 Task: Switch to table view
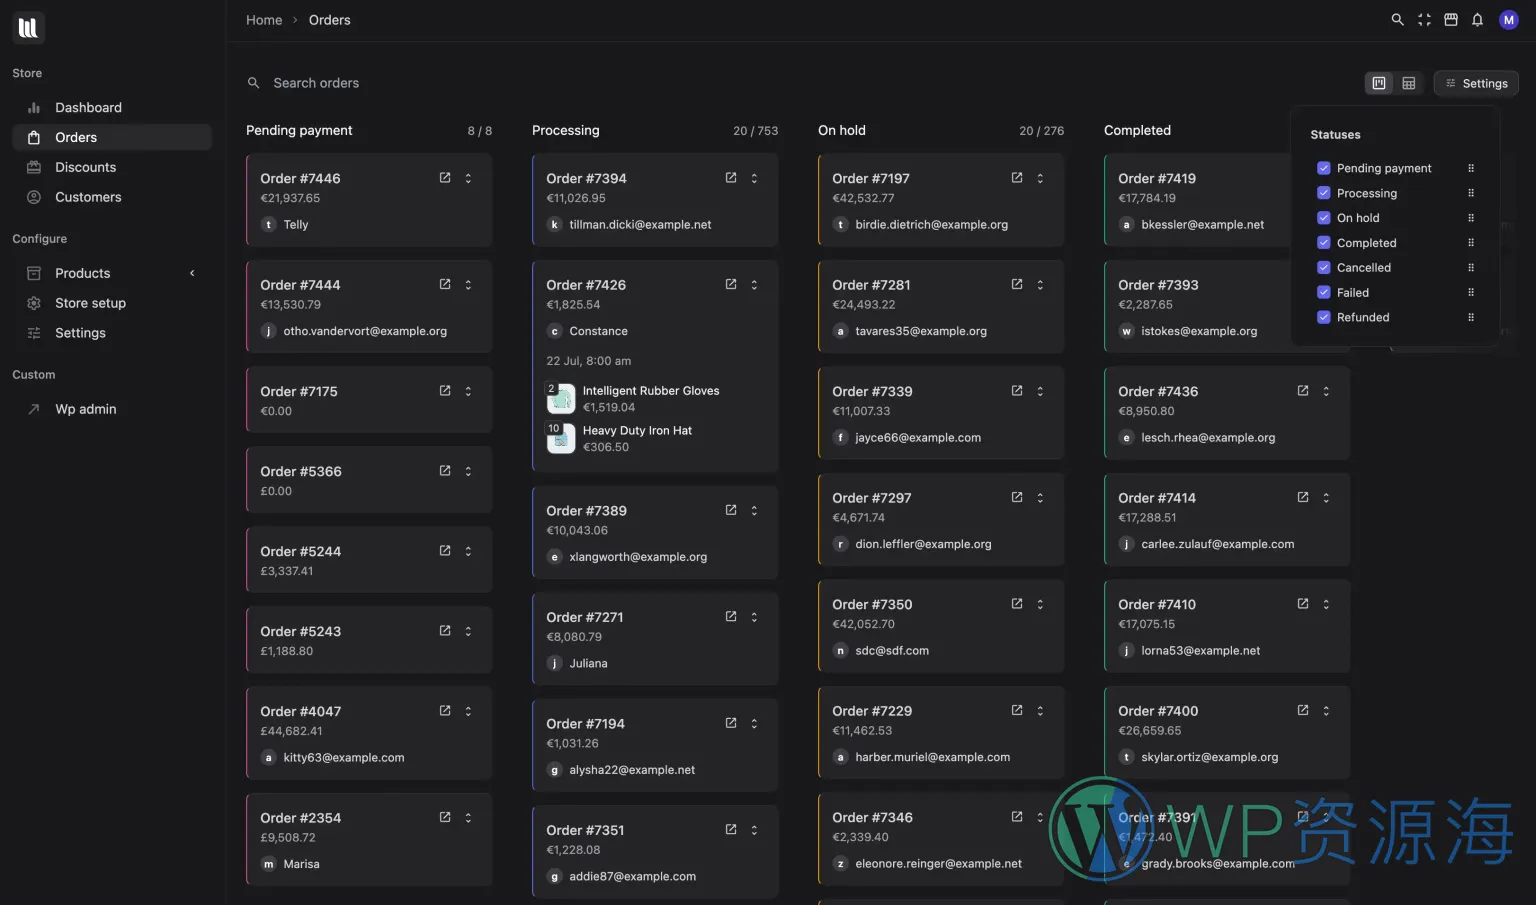[1409, 83]
